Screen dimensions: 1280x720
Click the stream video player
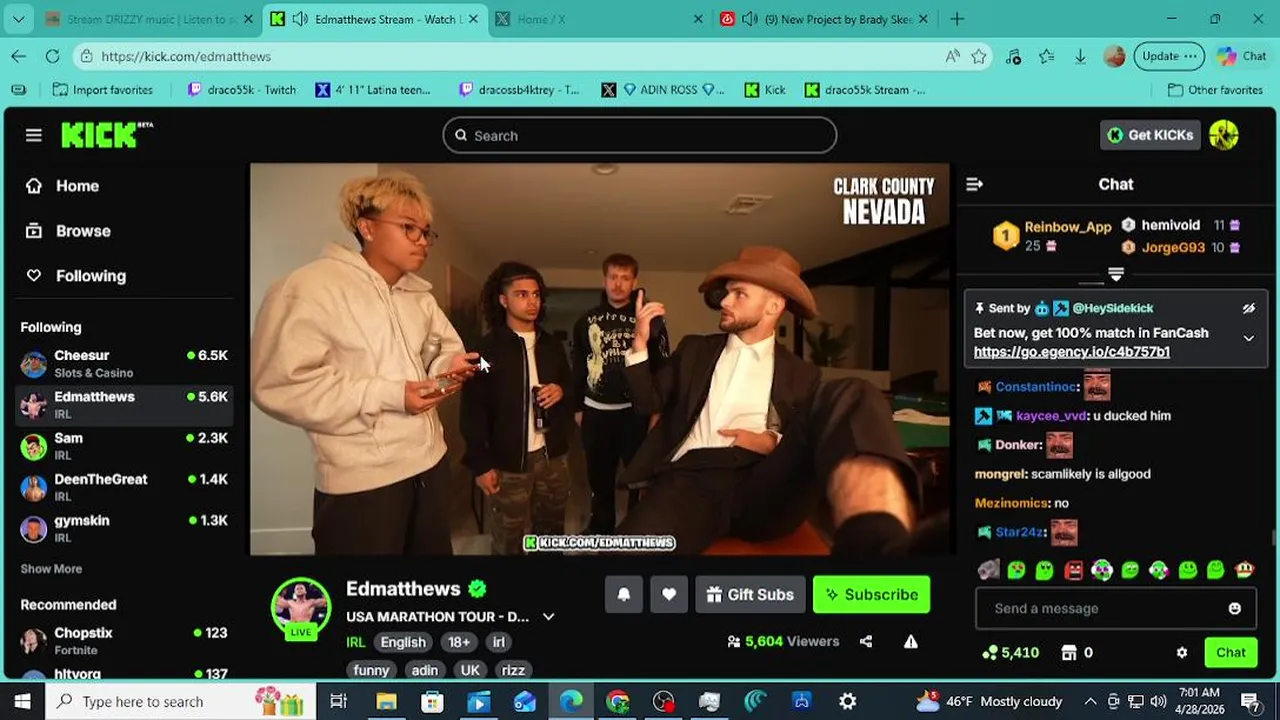pos(600,359)
